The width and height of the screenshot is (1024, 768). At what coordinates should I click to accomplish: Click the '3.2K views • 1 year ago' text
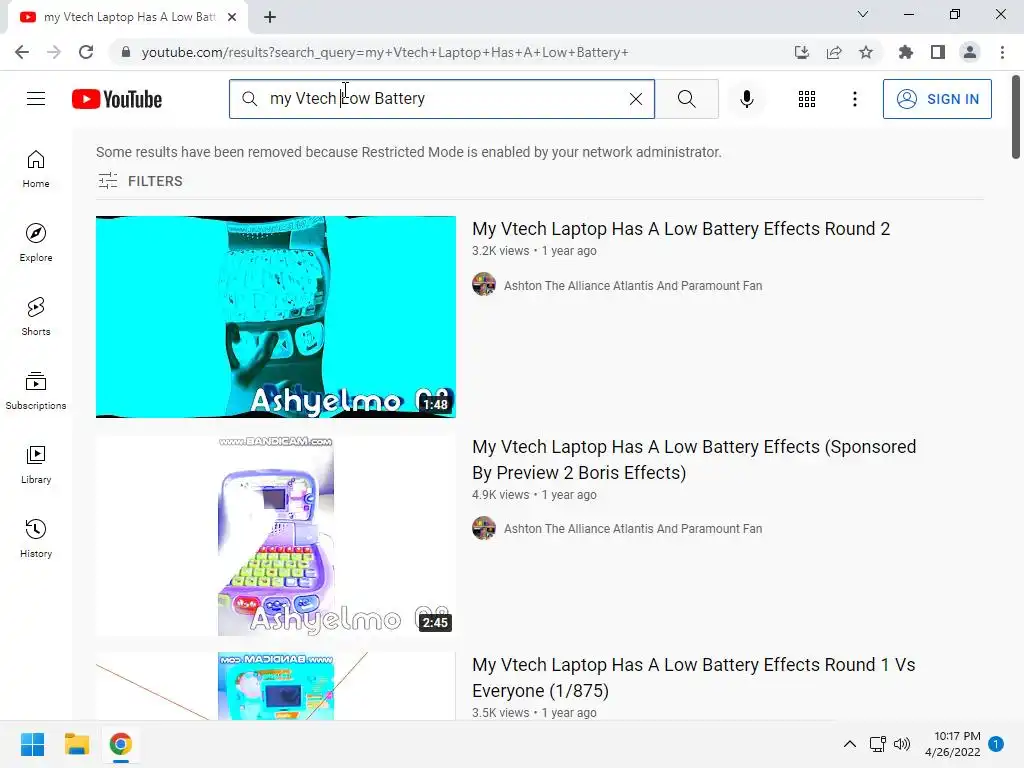click(x=534, y=251)
